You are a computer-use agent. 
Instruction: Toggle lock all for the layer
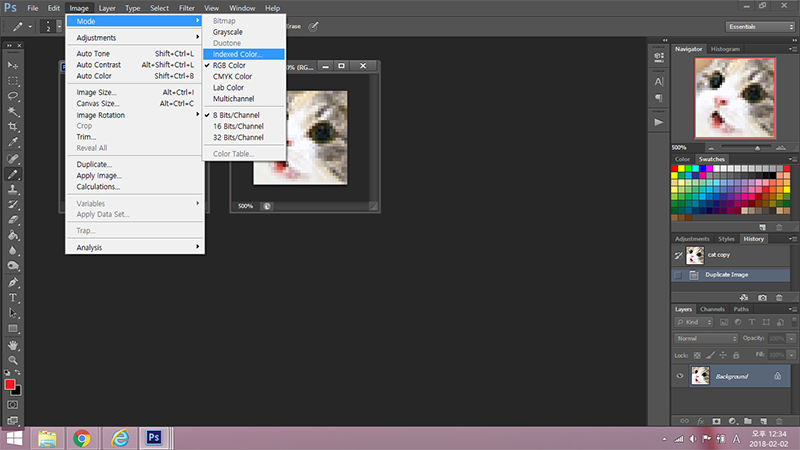tap(736, 355)
